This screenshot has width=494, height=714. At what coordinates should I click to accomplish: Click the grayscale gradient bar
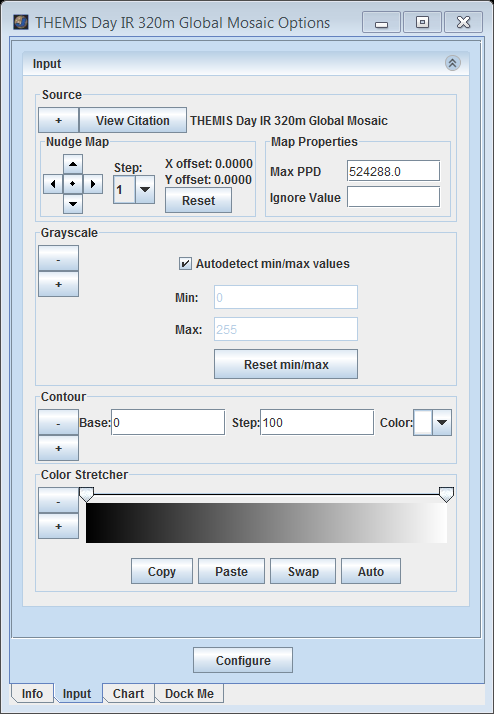266,523
